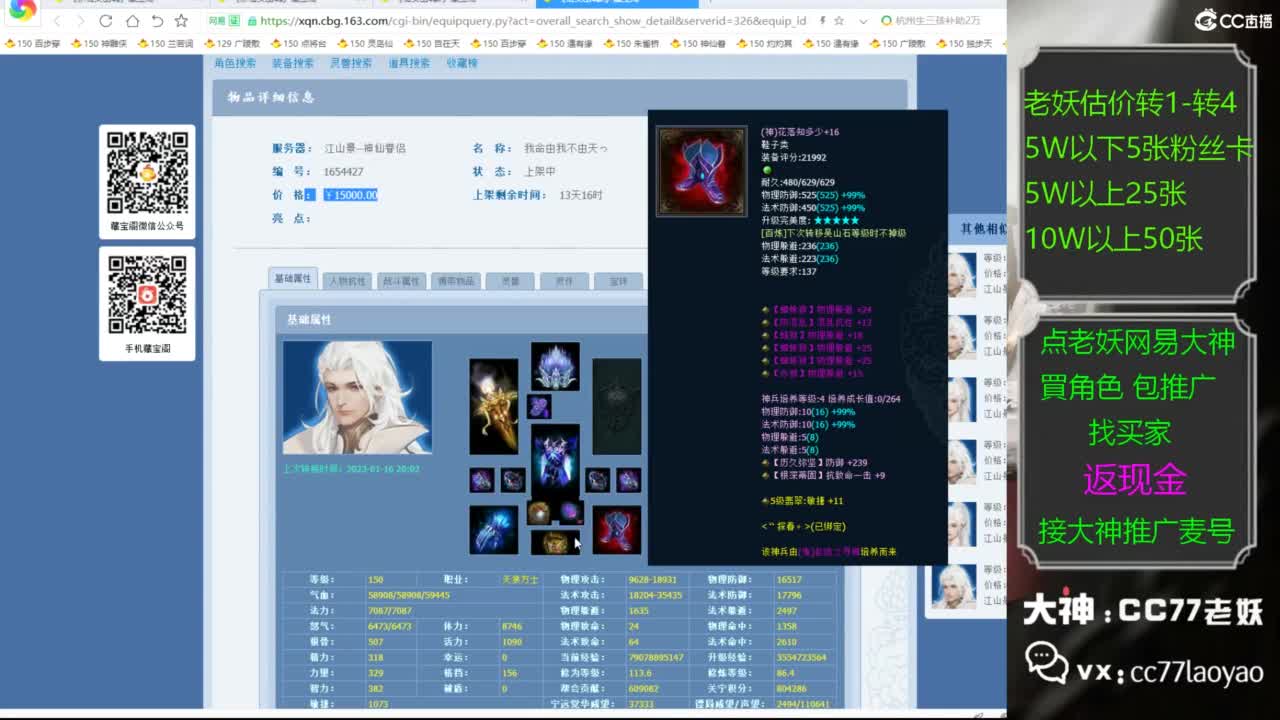The image size is (1280, 720).
Task: Switch to the 战斗属性 tab
Action: tap(401, 281)
